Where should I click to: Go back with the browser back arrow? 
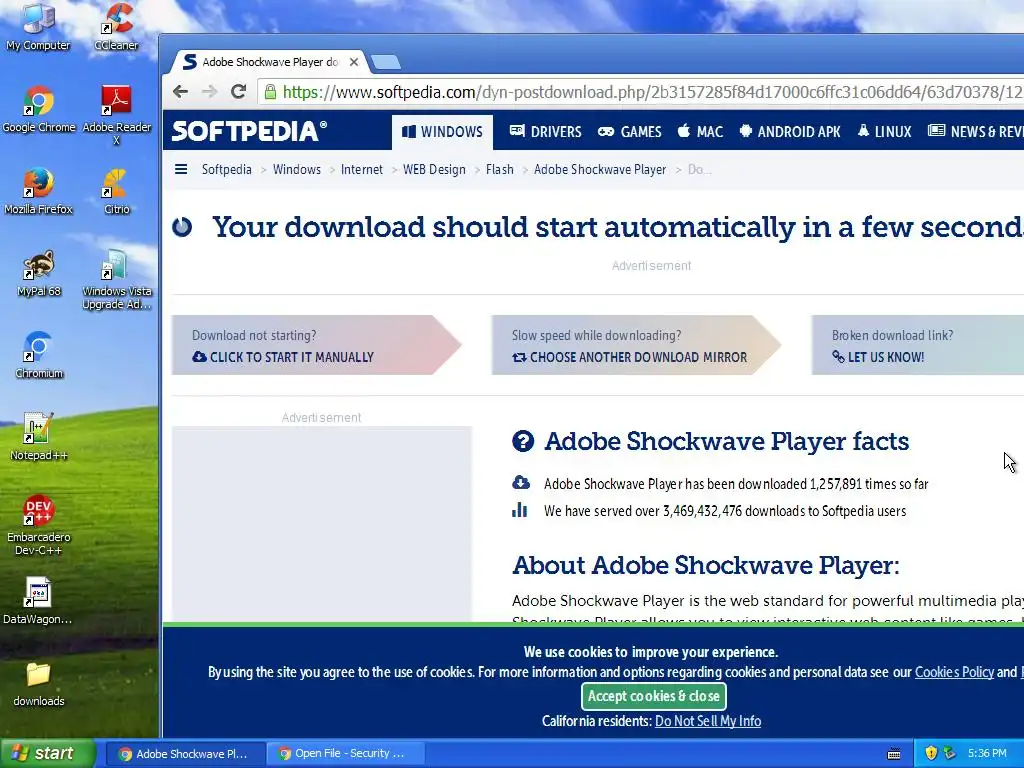click(181, 91)
